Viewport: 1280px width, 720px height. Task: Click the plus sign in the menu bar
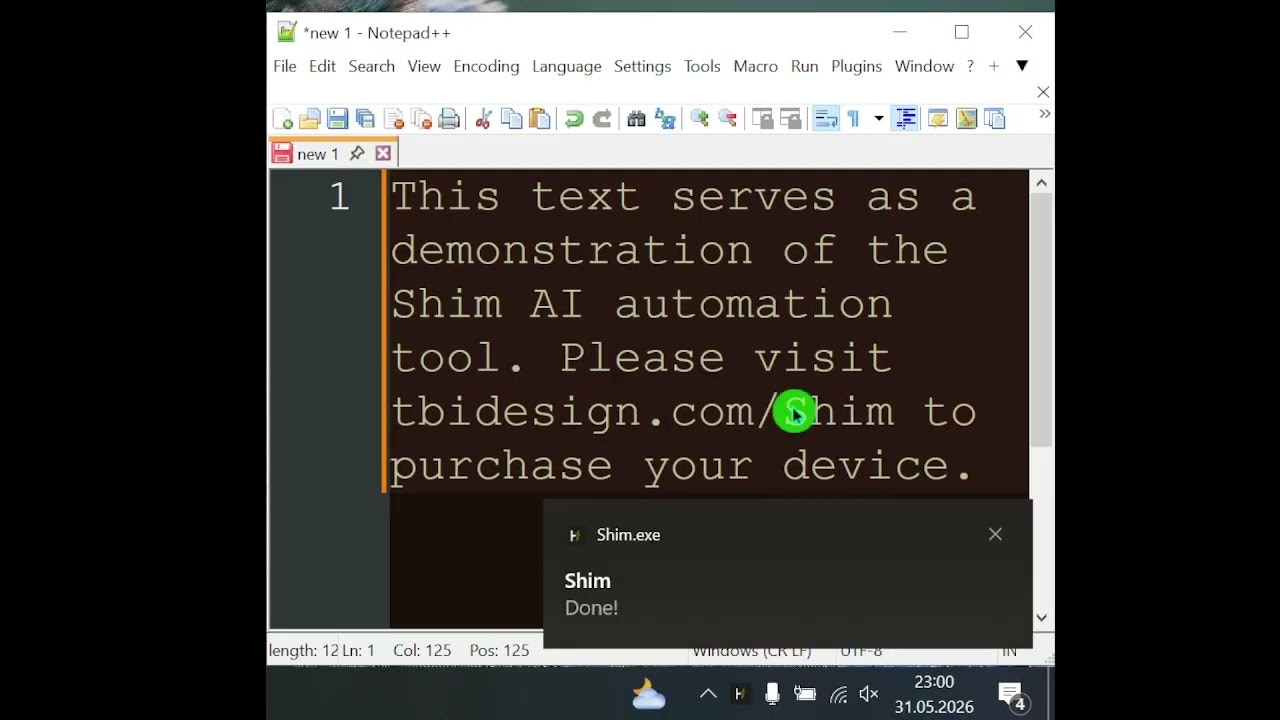click(x=994, y=66)
